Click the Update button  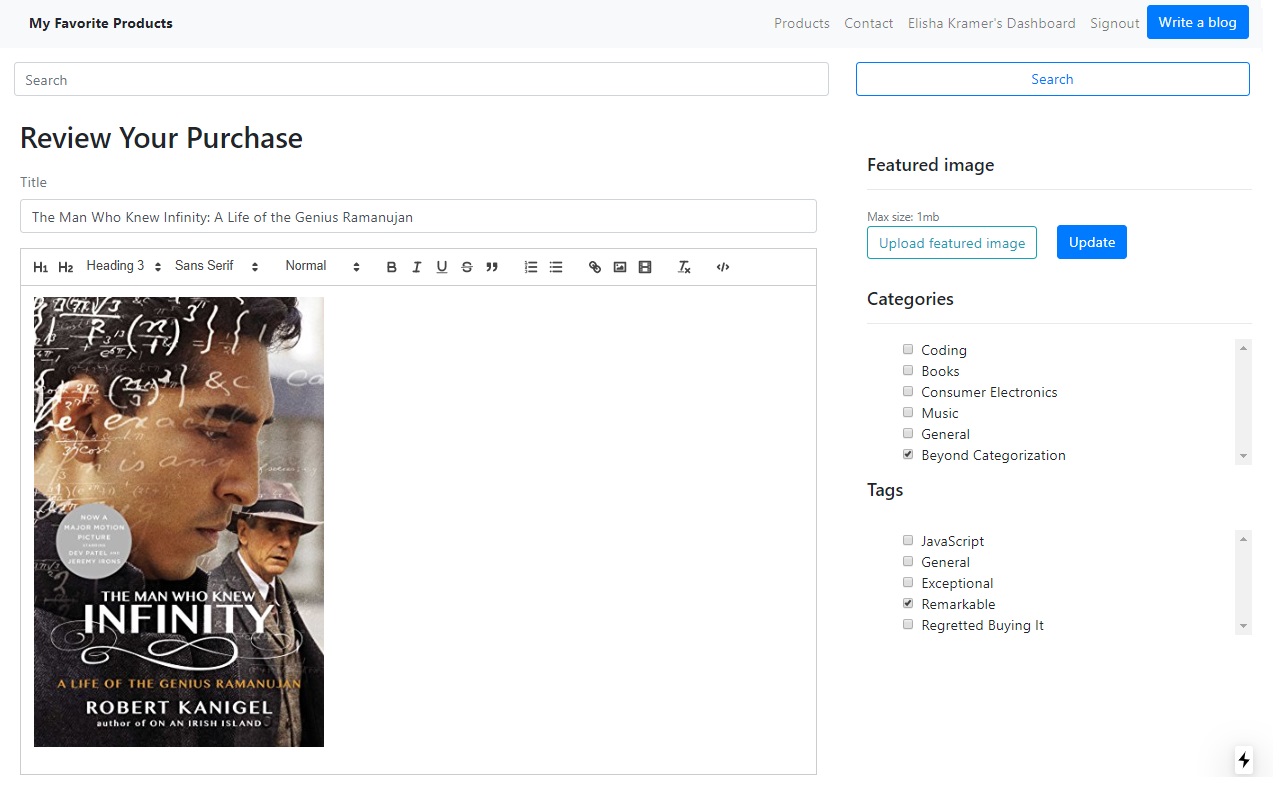coord(1092,242)
